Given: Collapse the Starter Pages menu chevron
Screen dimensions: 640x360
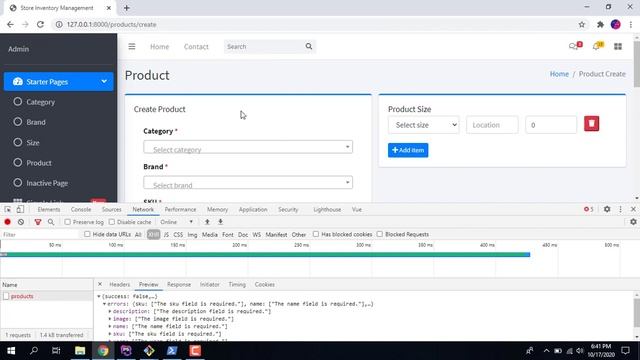Looking at the screenshot, I should point(104,82).
